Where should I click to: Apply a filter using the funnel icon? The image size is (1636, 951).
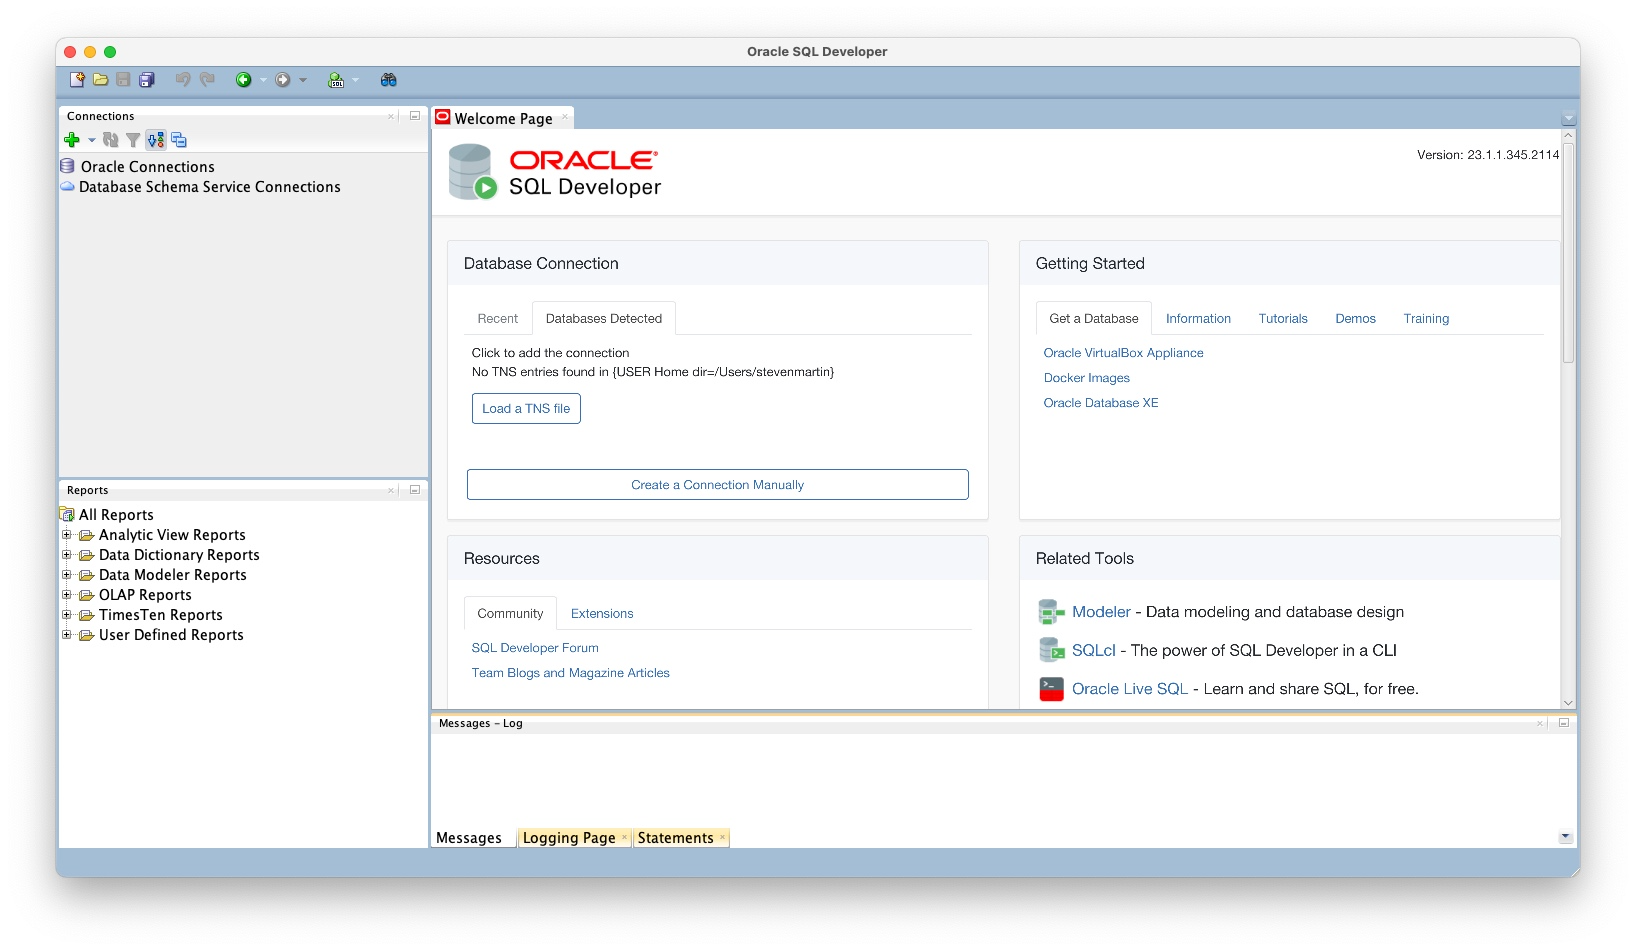pos(133,140)
